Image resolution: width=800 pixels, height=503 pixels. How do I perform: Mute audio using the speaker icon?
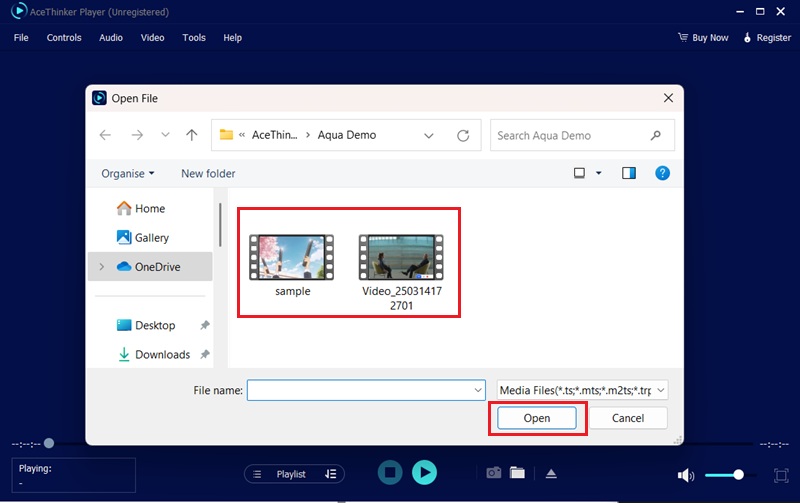click(x=685, y=474)
